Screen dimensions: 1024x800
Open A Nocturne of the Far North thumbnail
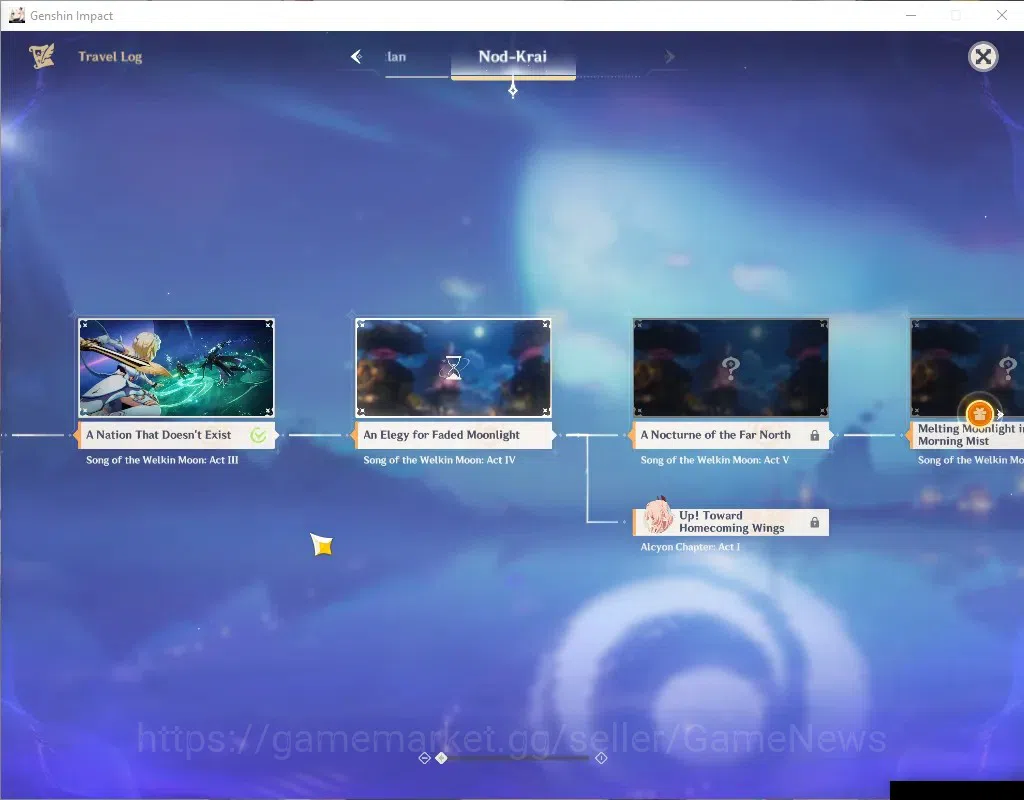731,368
